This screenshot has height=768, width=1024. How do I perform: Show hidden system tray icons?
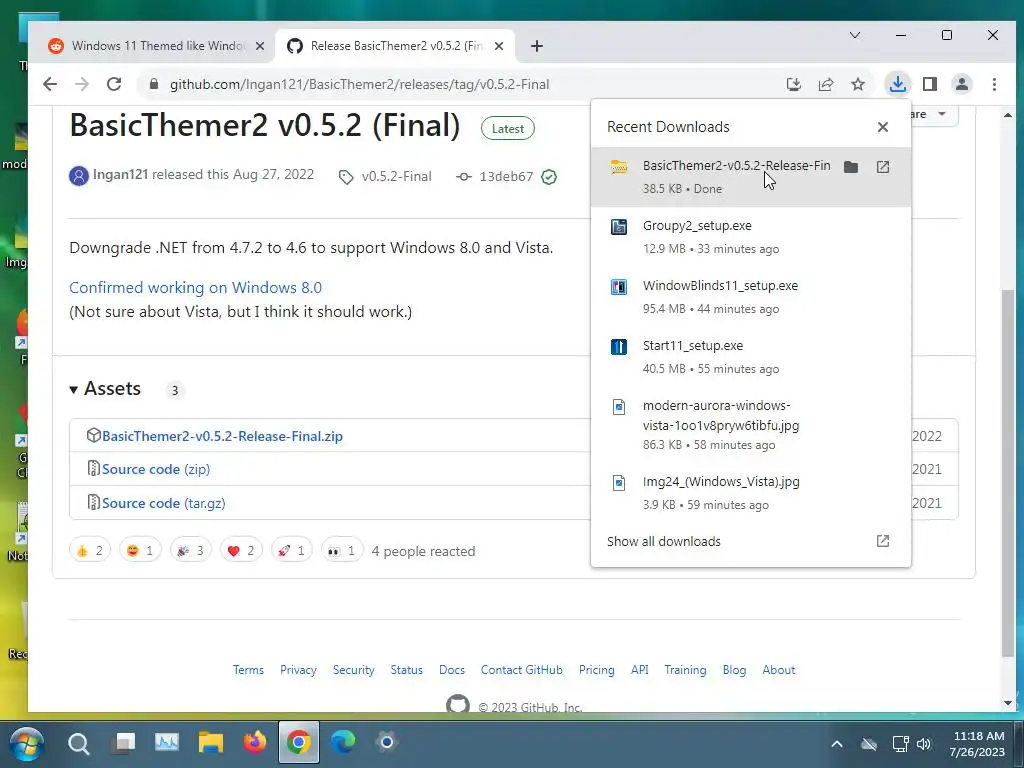(837, 744)
